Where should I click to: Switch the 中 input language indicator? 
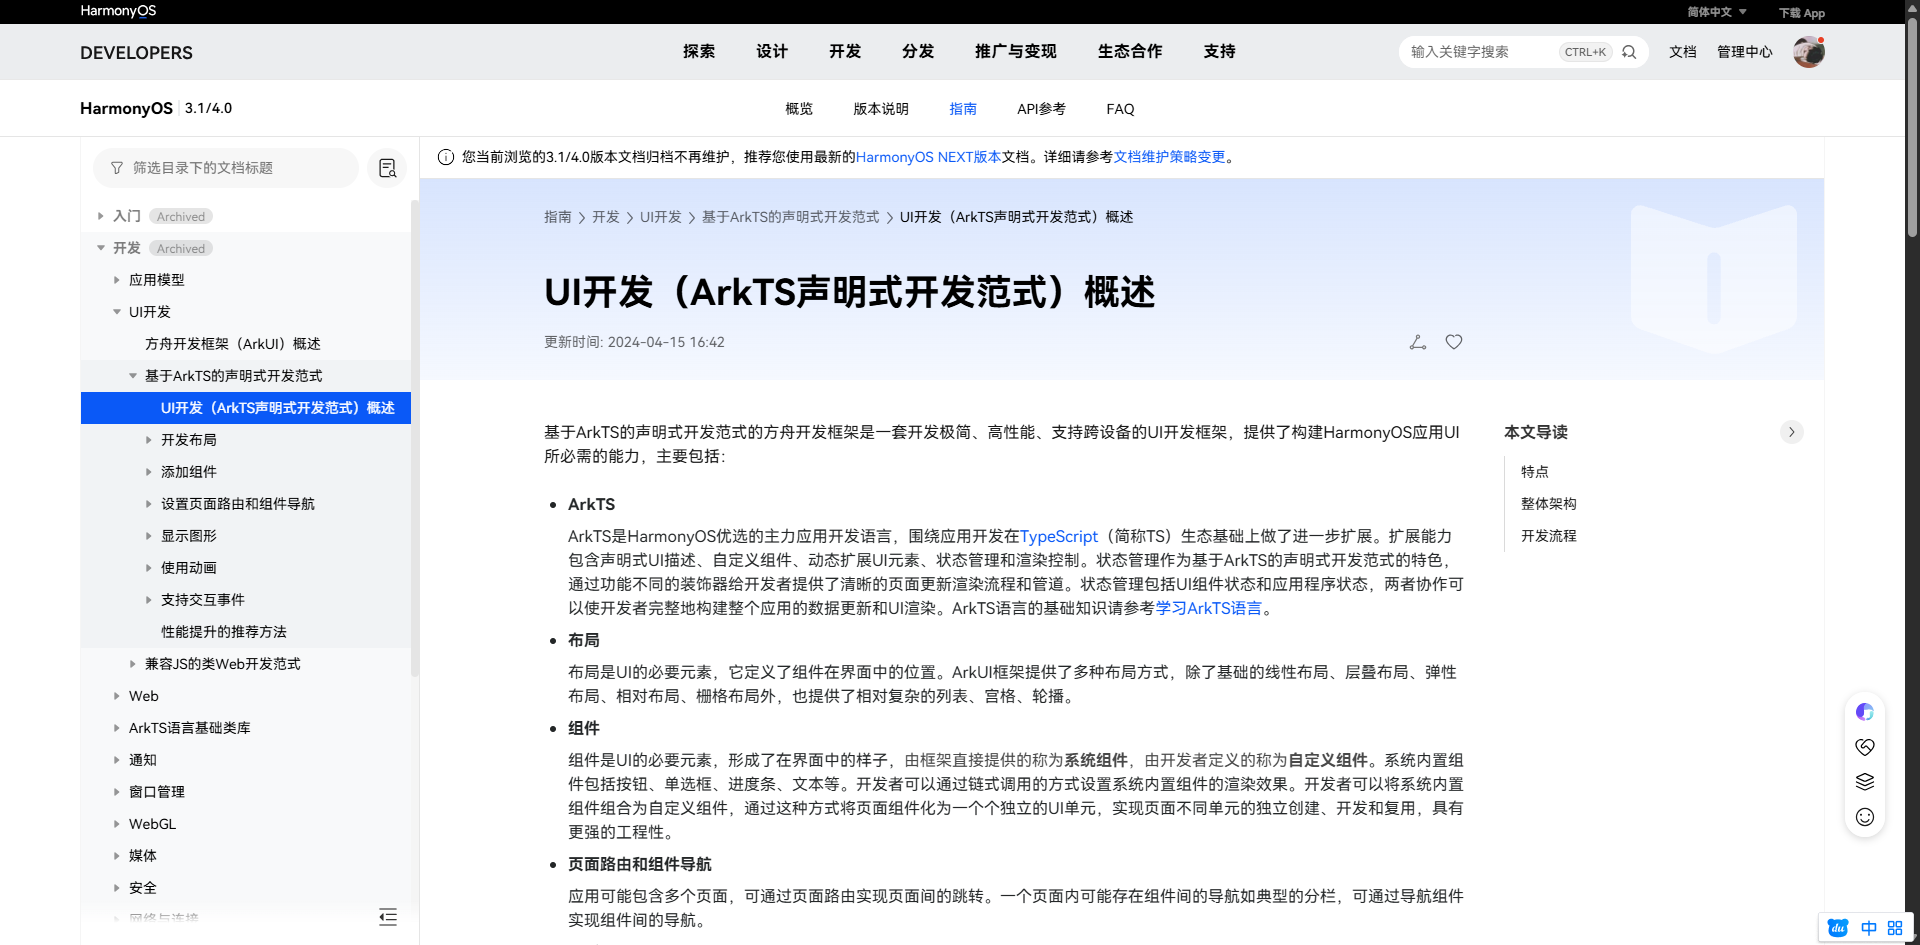(1868, 928)
